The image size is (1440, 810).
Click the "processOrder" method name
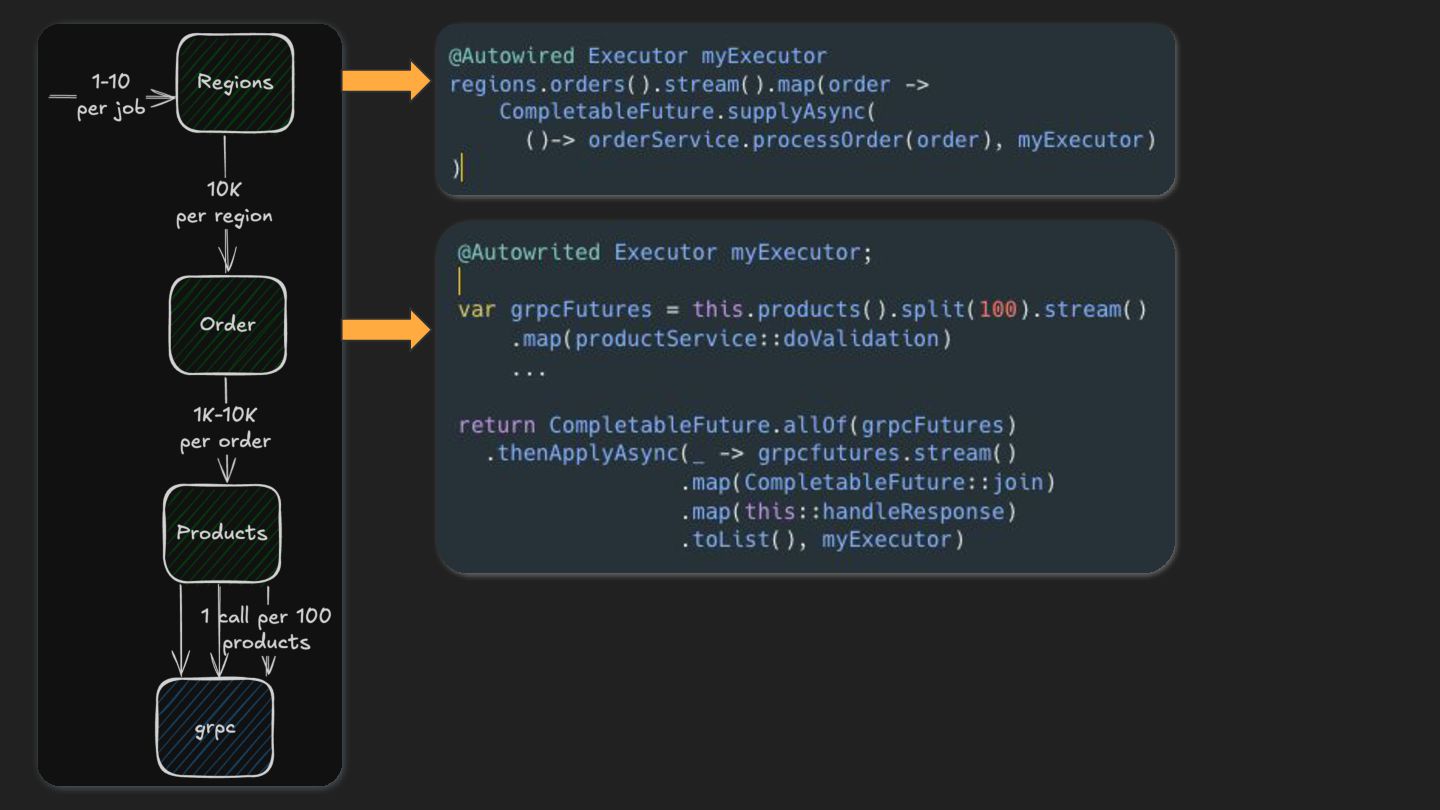coord(828,140)
